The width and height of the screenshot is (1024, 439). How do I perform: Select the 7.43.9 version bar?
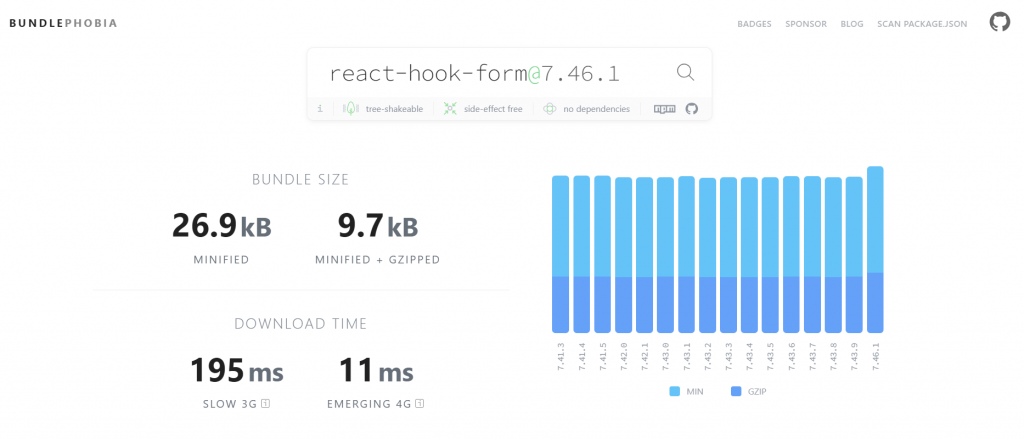pyautogui.click(x=854, y=255)
